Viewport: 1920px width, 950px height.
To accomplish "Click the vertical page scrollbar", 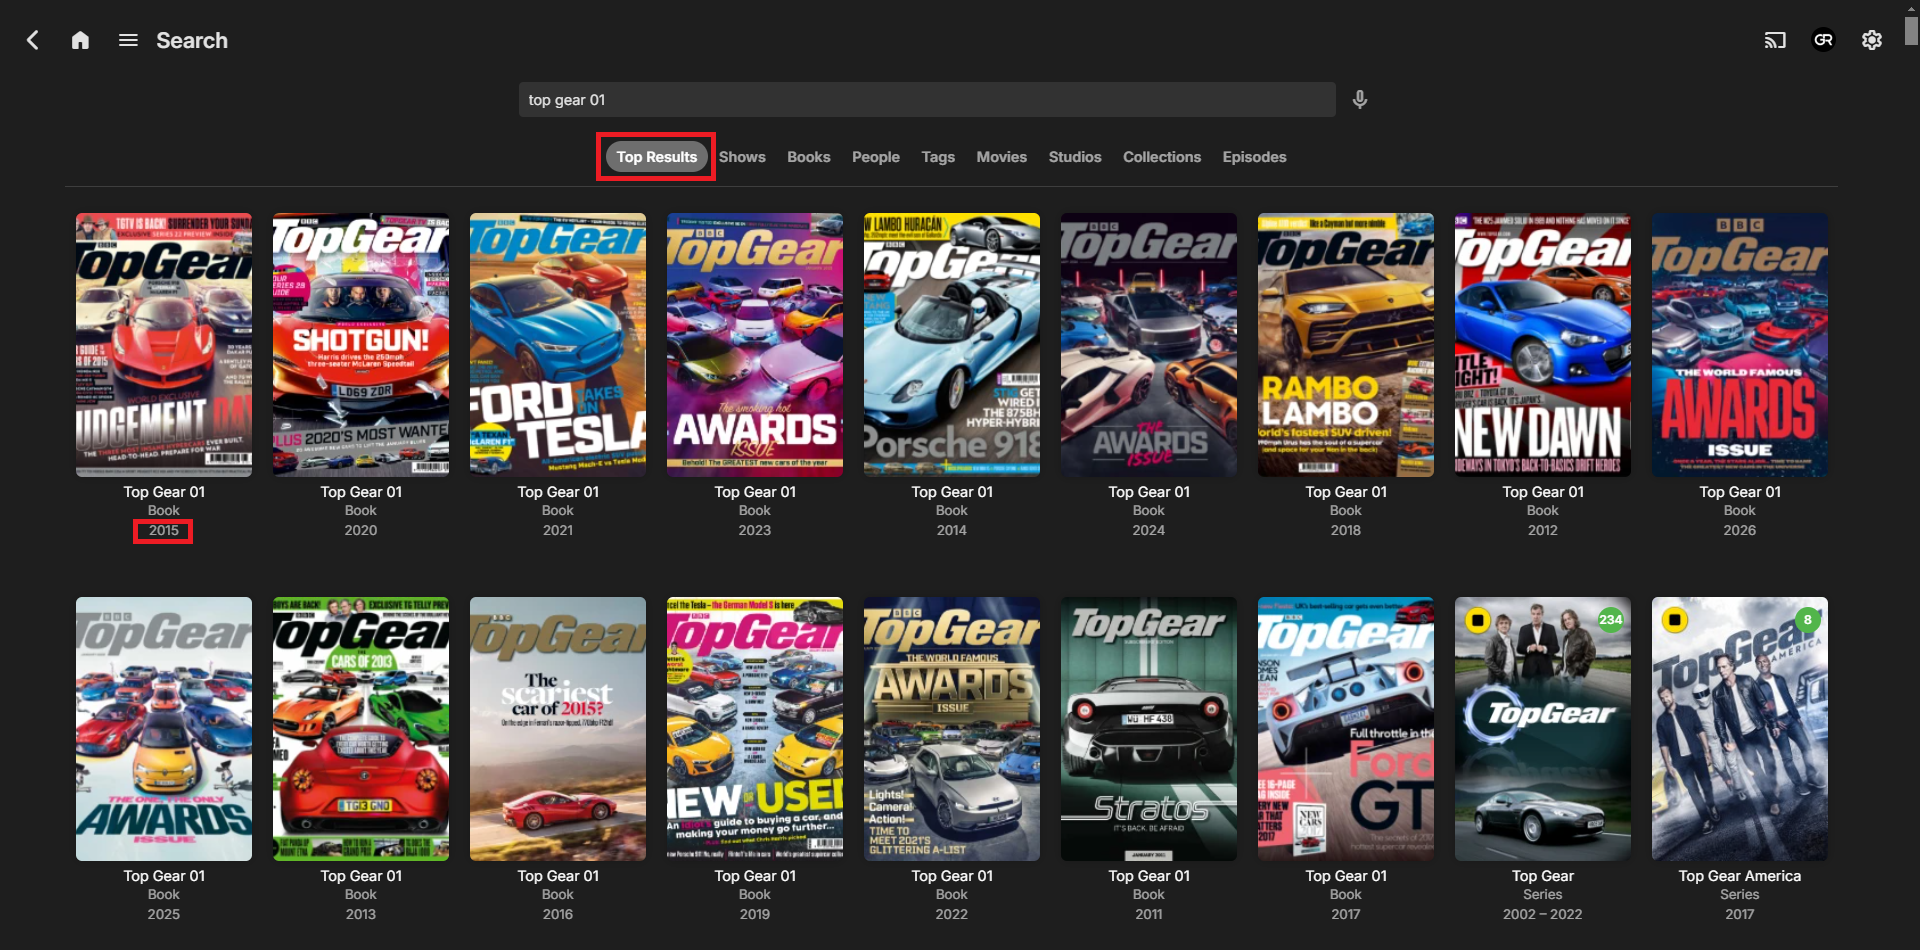I will (1911, 30).
